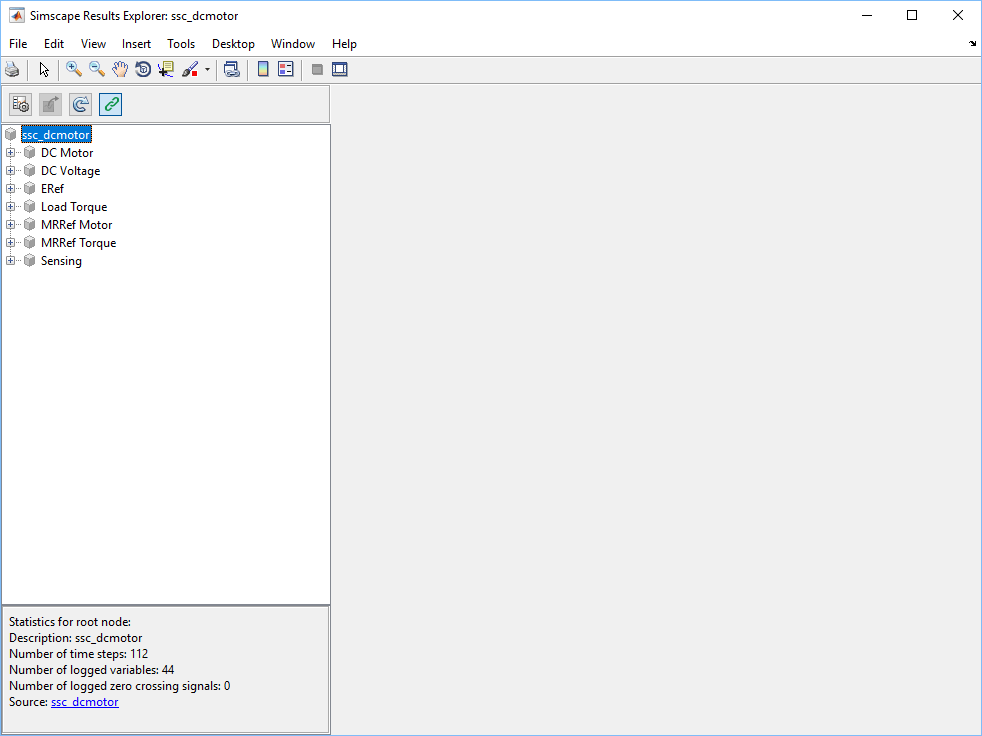Maximize the Simscape Results Explorer window
The image size is (982, 736).
coord(912,16)
